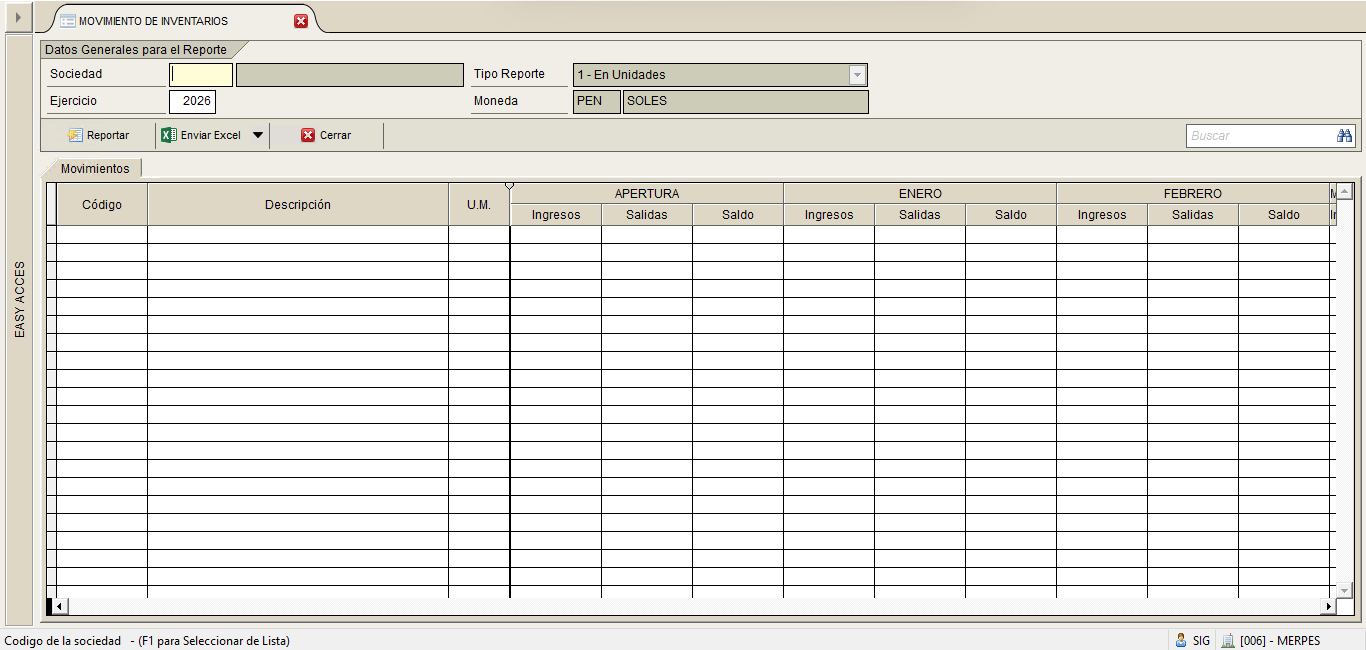Click the horizontal scrollbar right arrow
Viewport: 1366px width, 650px height.
tap(1328, 606)
